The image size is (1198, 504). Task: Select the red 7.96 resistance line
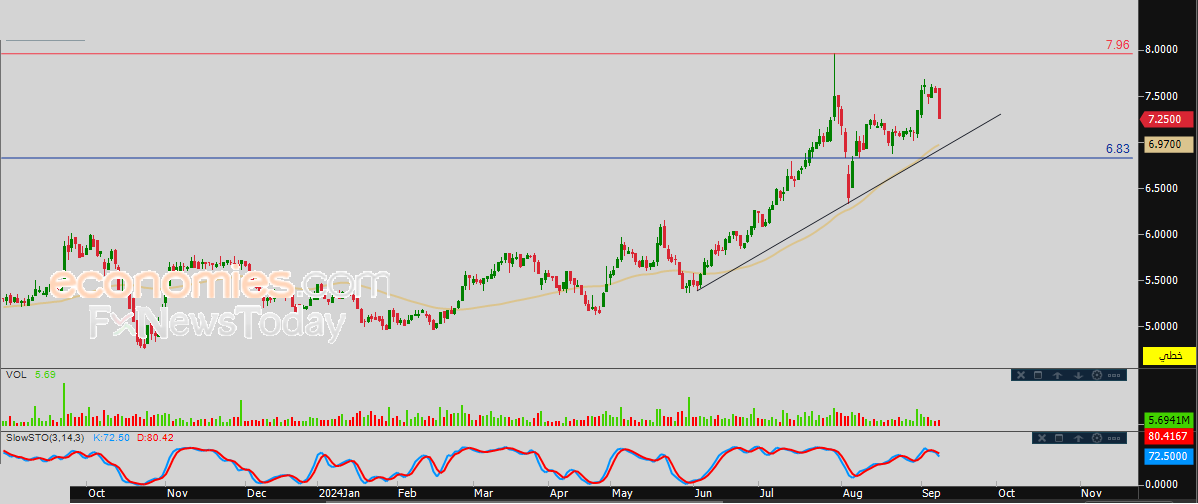click(x=565, y=53)
